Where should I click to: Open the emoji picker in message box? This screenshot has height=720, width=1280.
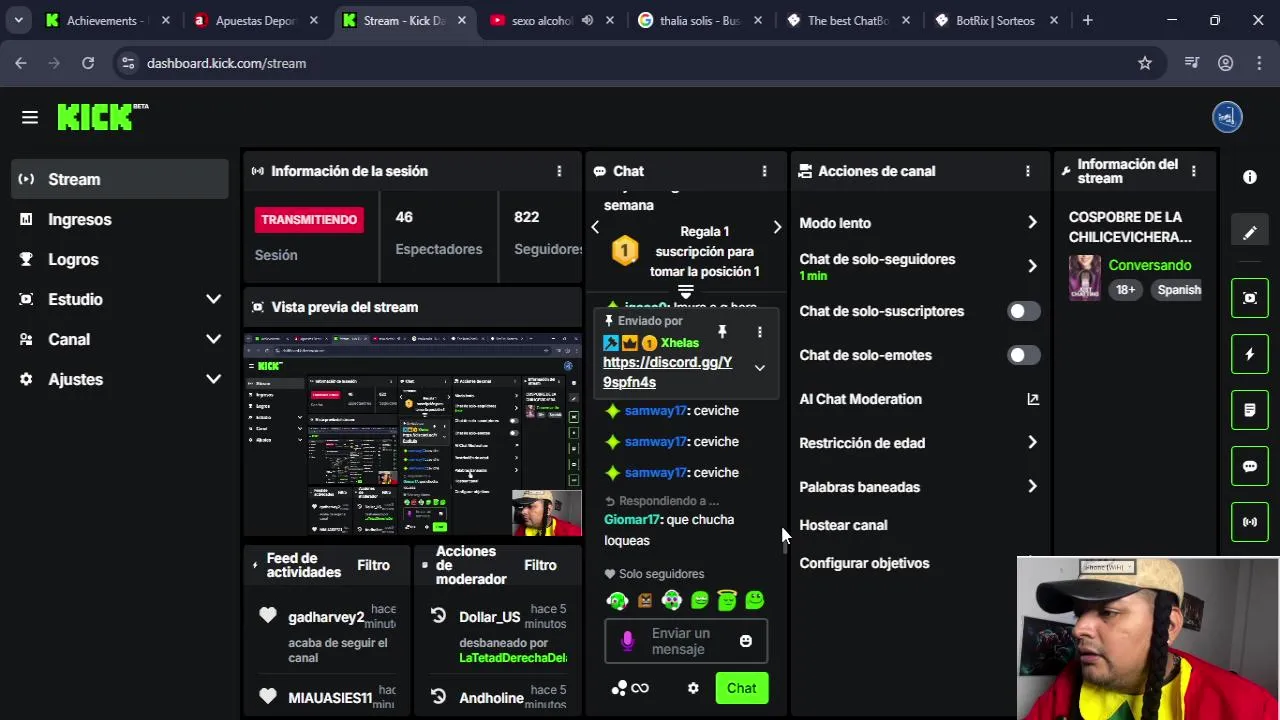pos(745,641)
